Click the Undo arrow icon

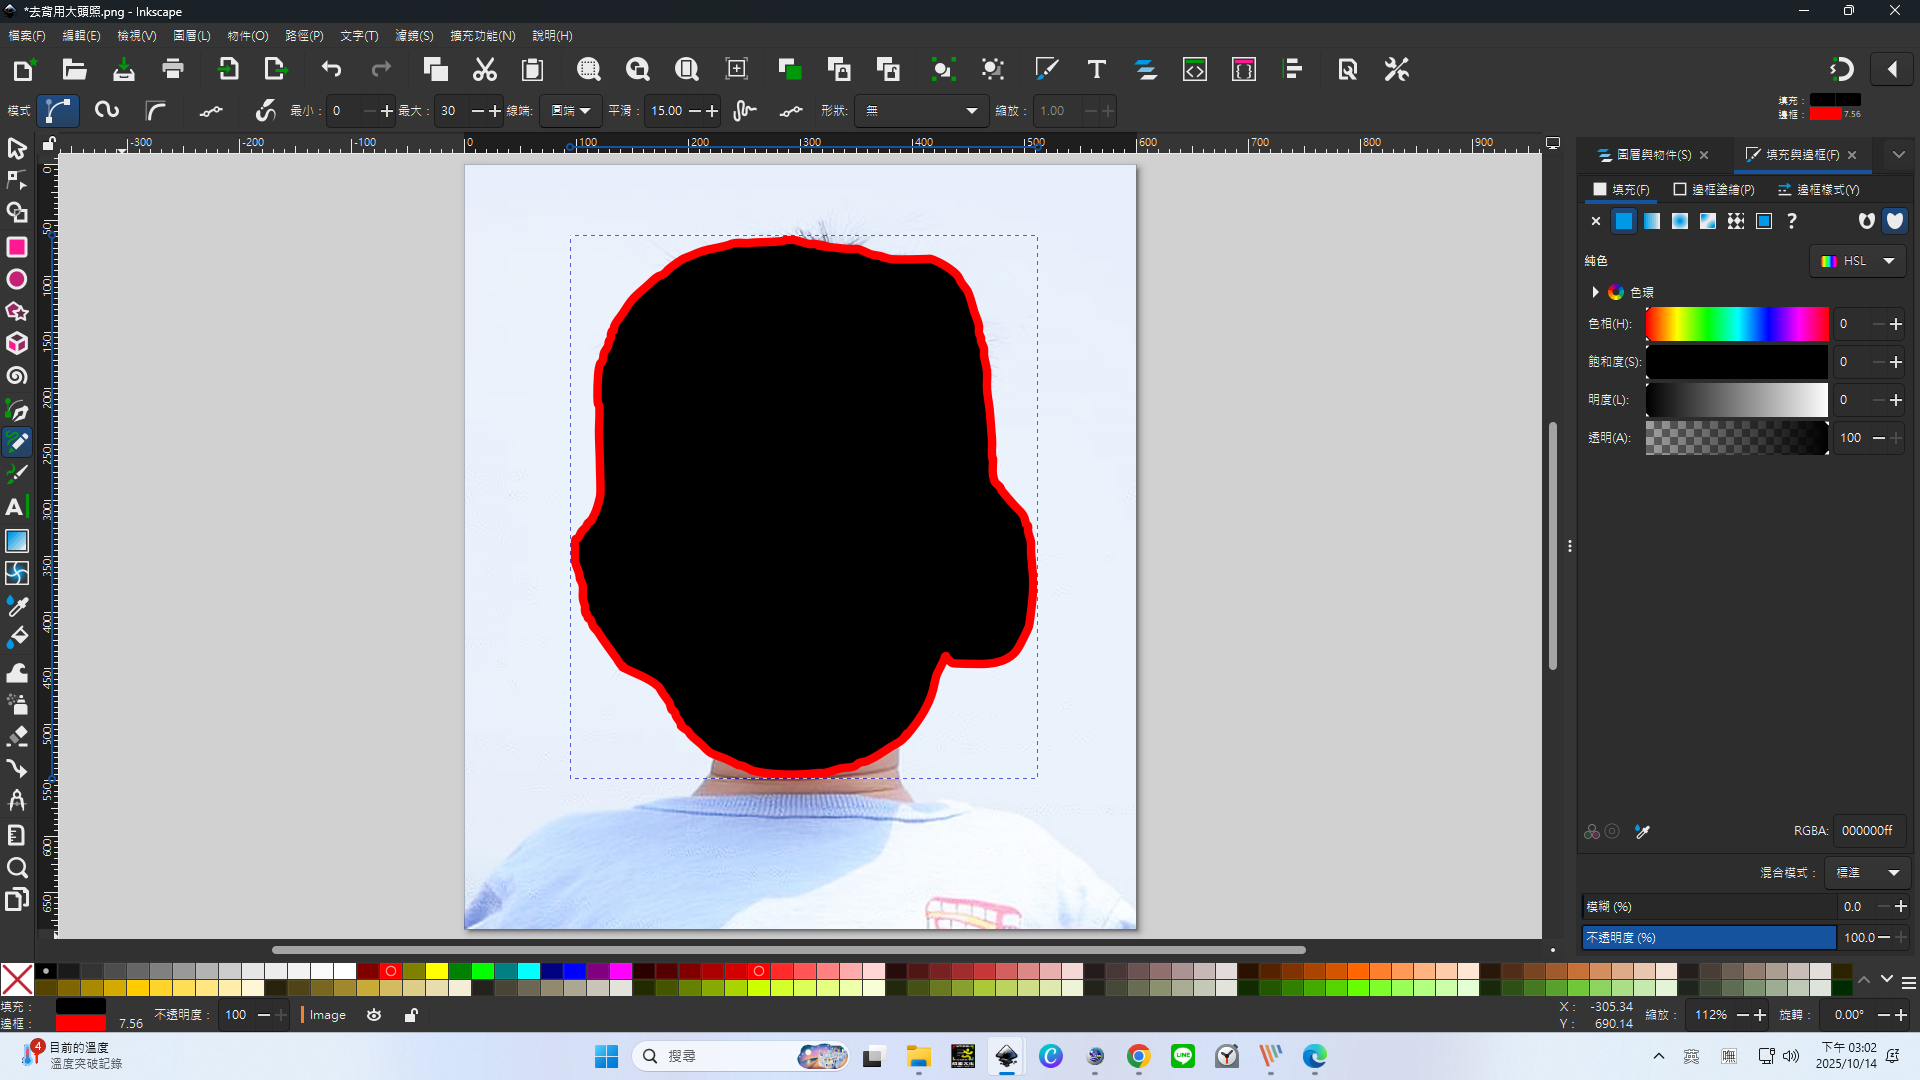[331, 69]
